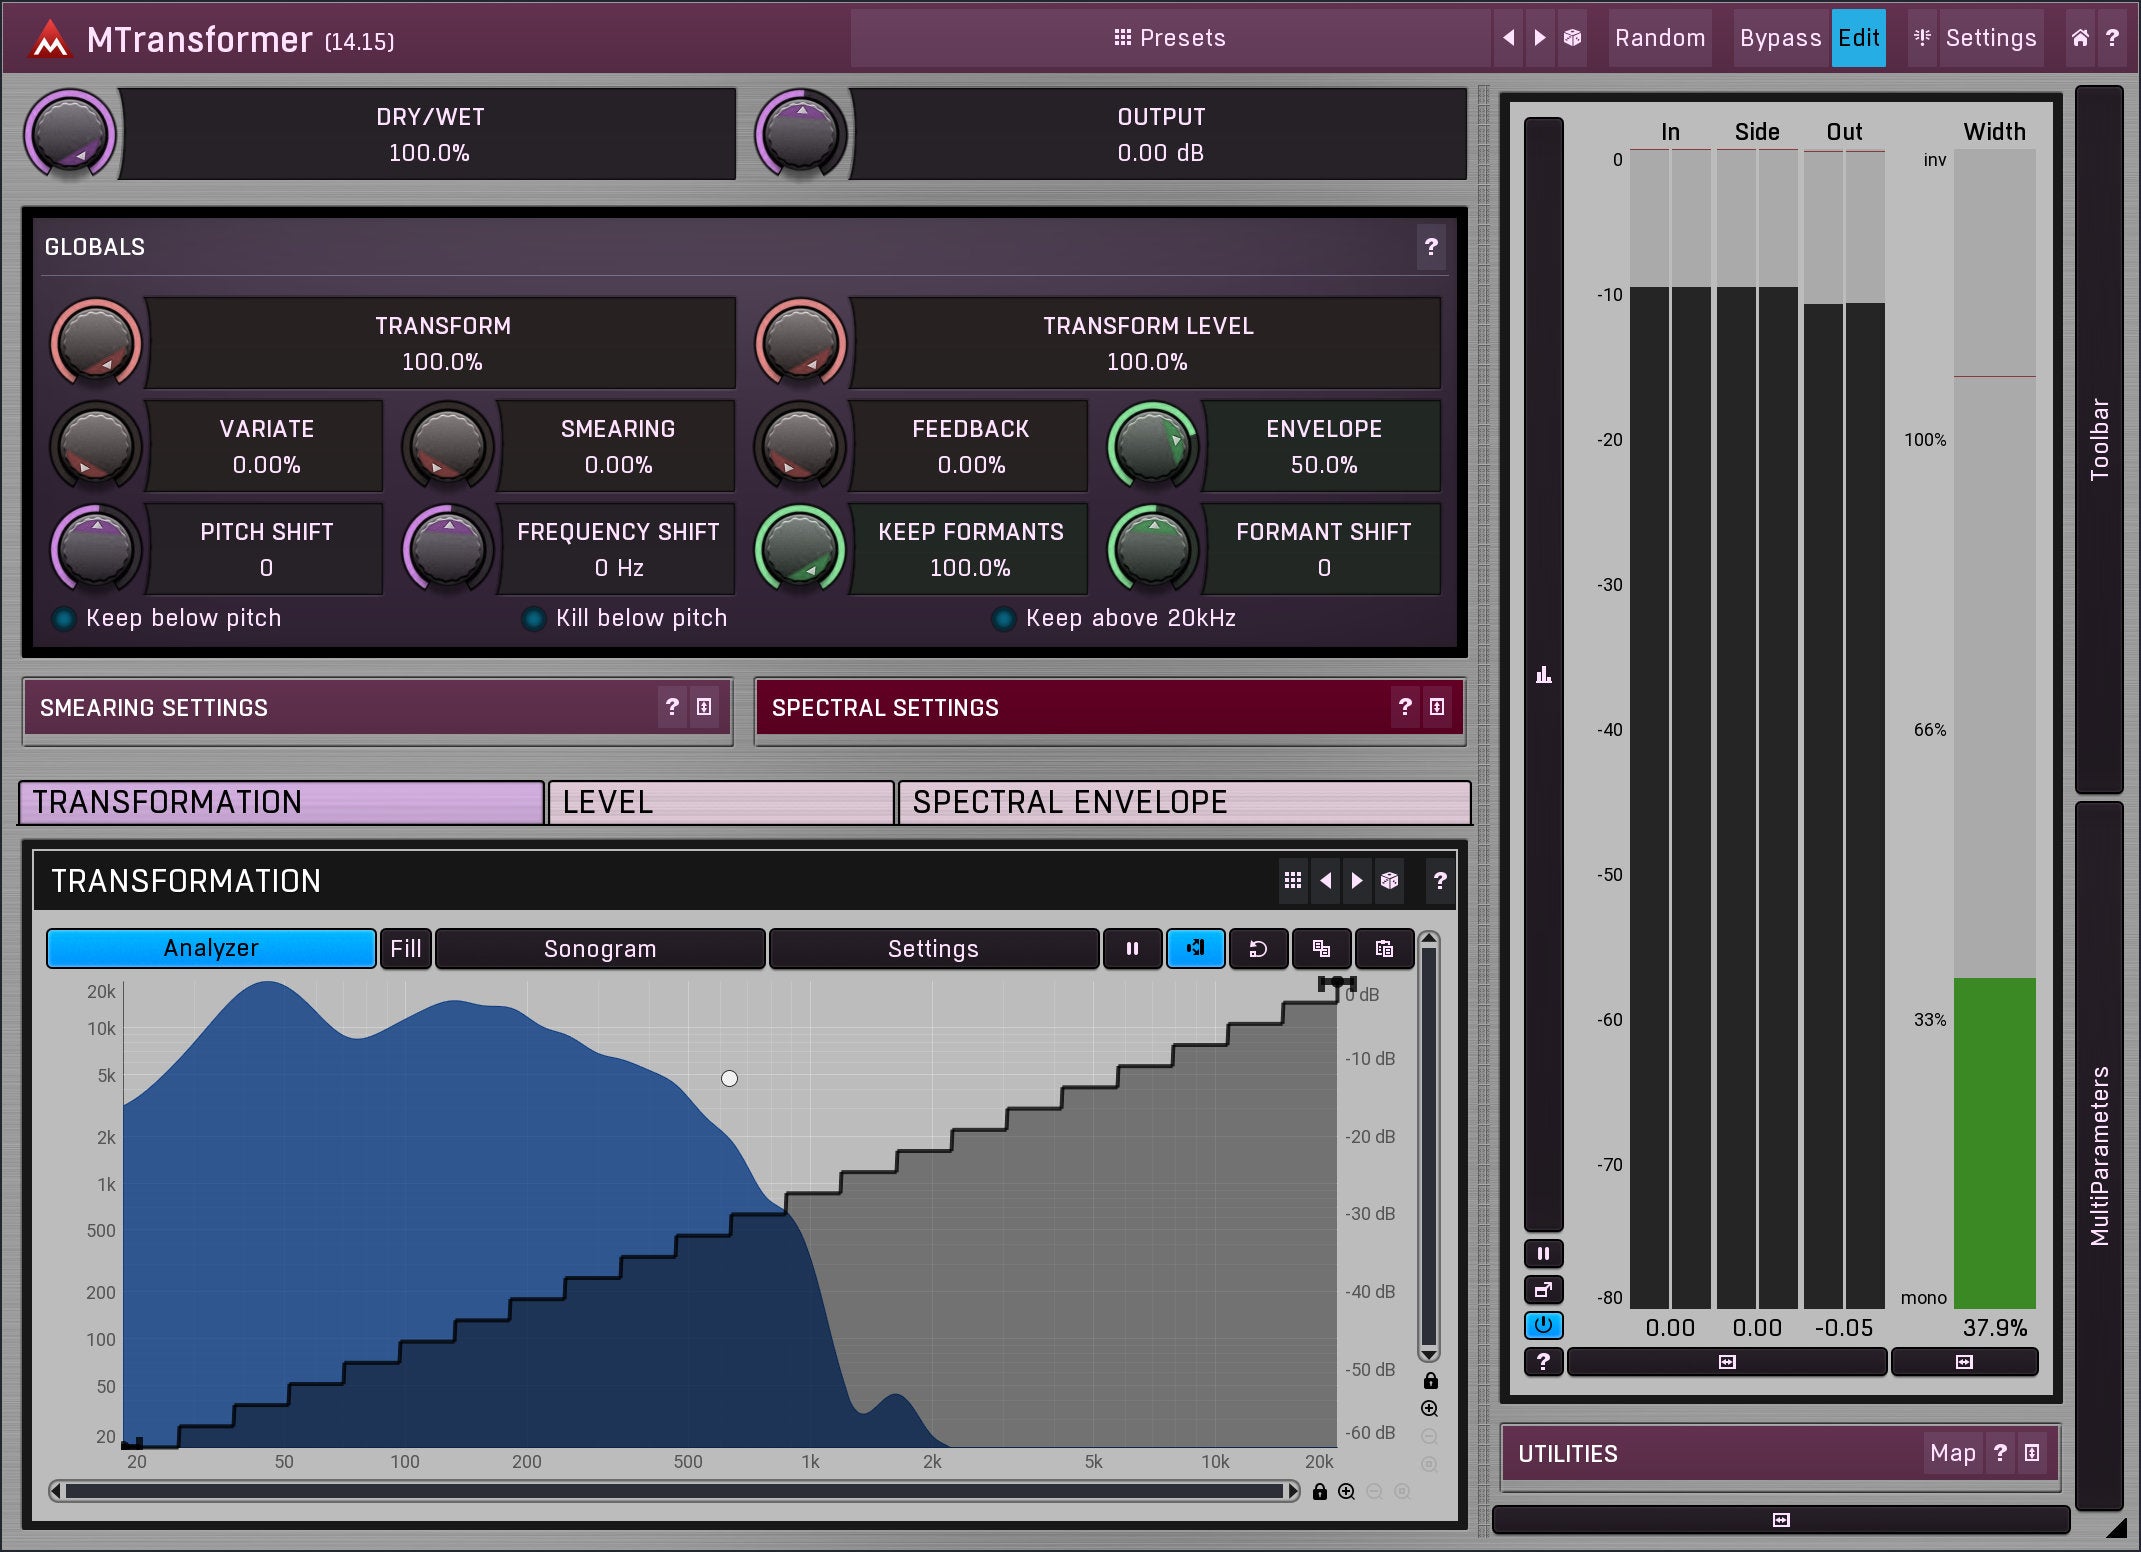The height and width of the screenshot is (1552, 2141).
Task: Click the Bypass button
Action: (1780, 38)
